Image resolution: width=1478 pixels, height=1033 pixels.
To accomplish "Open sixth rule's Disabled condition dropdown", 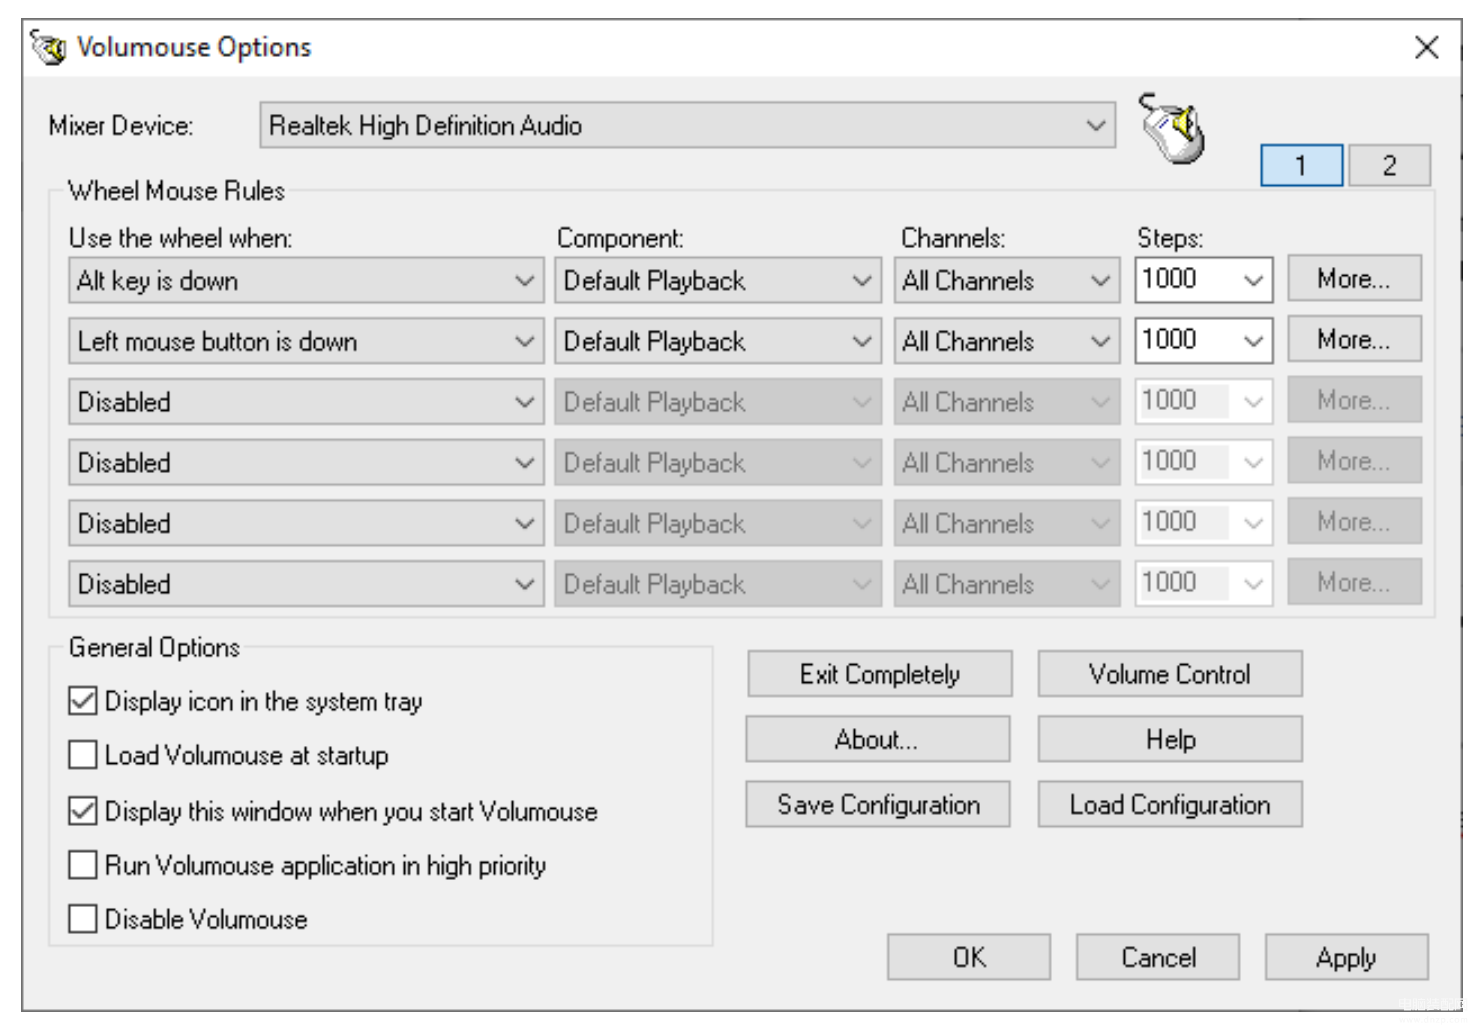I will pos(306,584).
